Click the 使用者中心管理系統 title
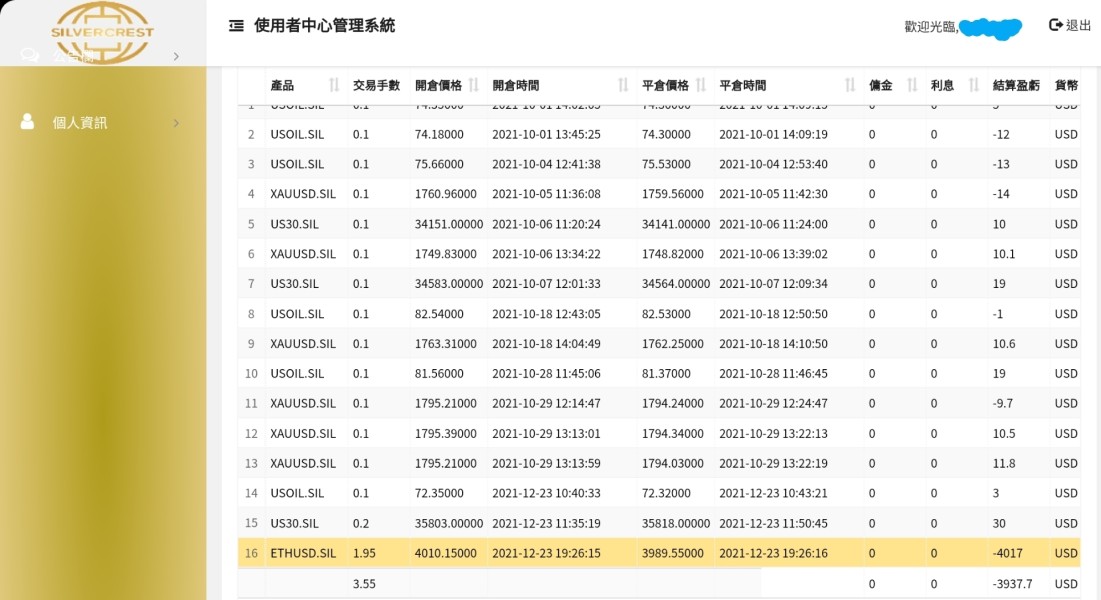Screen dimensions: 1101x600 point(324,26)
